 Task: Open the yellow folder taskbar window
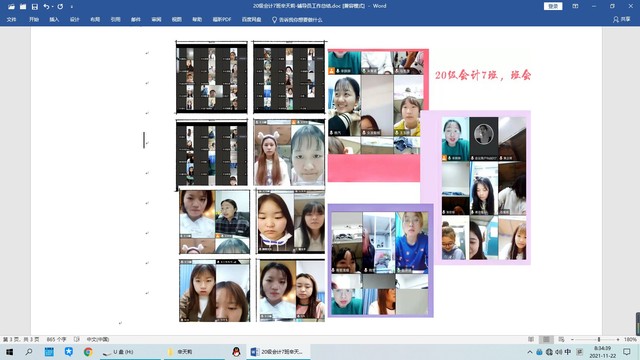pos(194,352)
